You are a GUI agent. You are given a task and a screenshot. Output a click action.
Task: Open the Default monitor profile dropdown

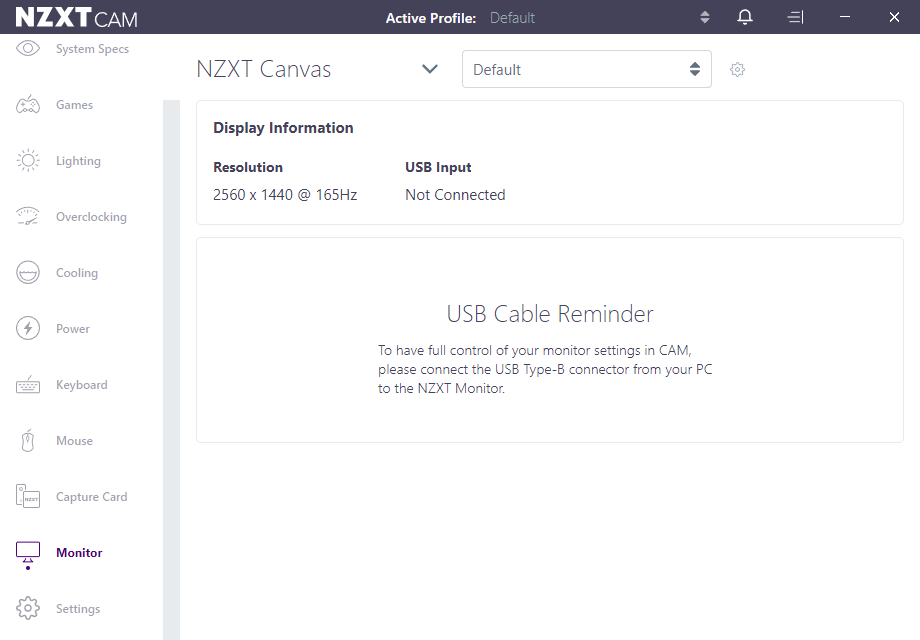point(586,70)
